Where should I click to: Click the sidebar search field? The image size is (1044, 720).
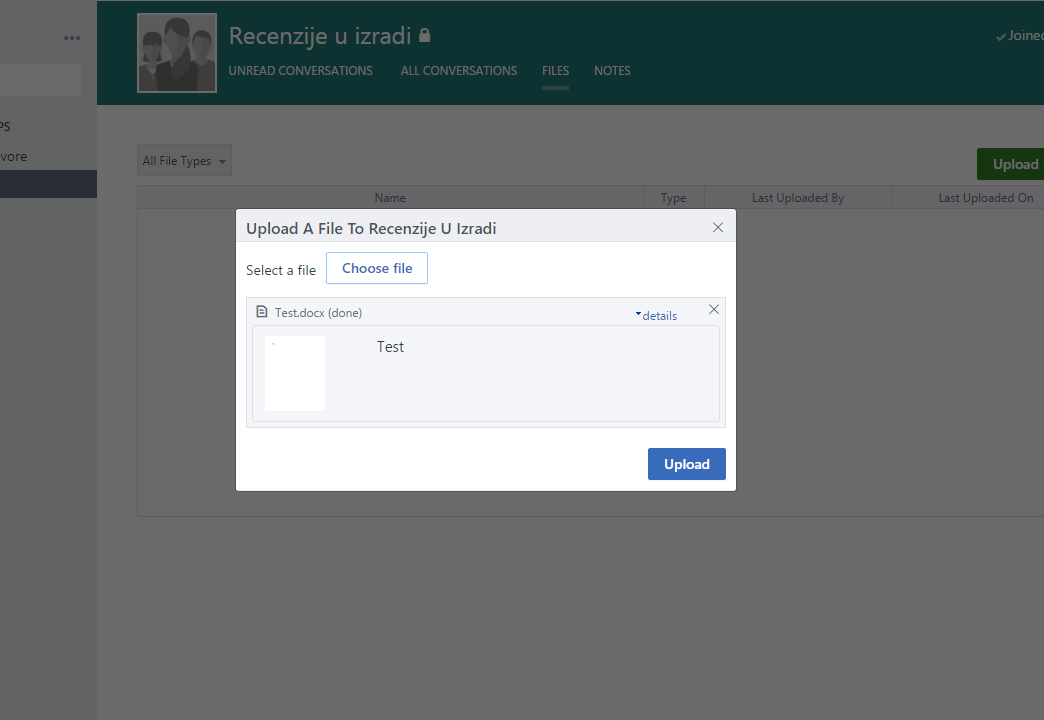(x=40, y=80)
